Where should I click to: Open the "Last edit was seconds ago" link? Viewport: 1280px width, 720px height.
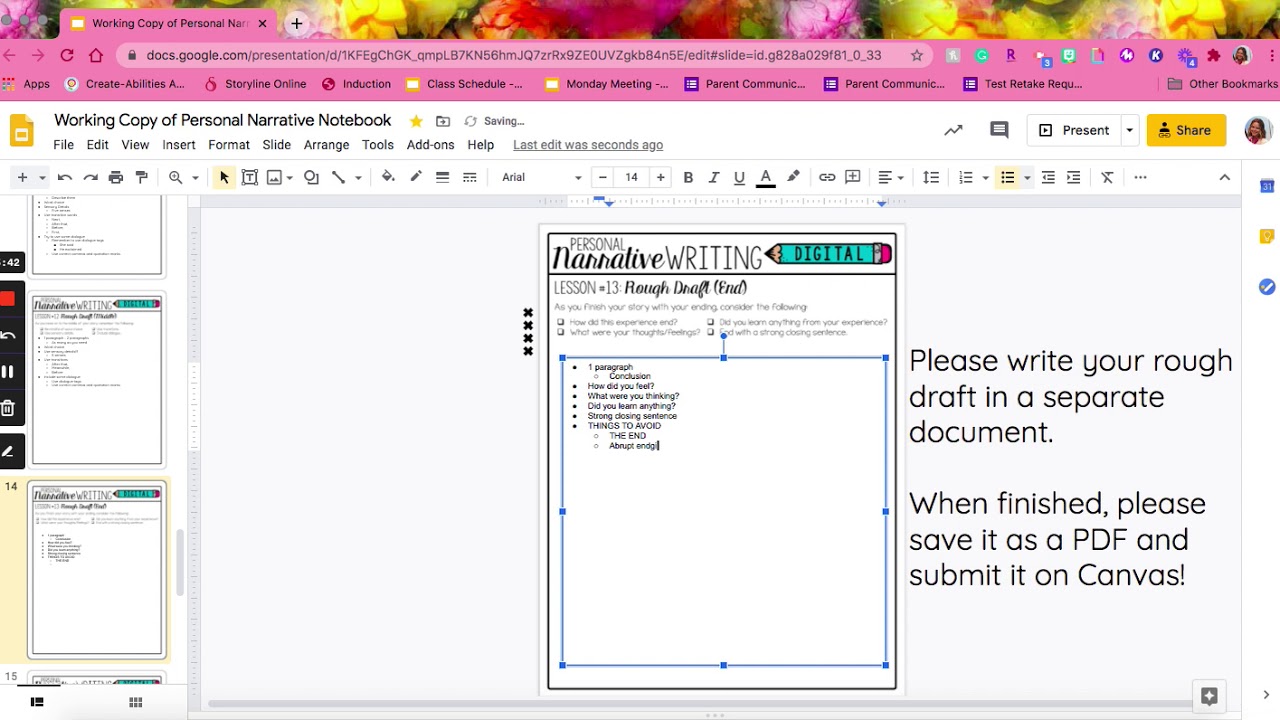(588, 145)
